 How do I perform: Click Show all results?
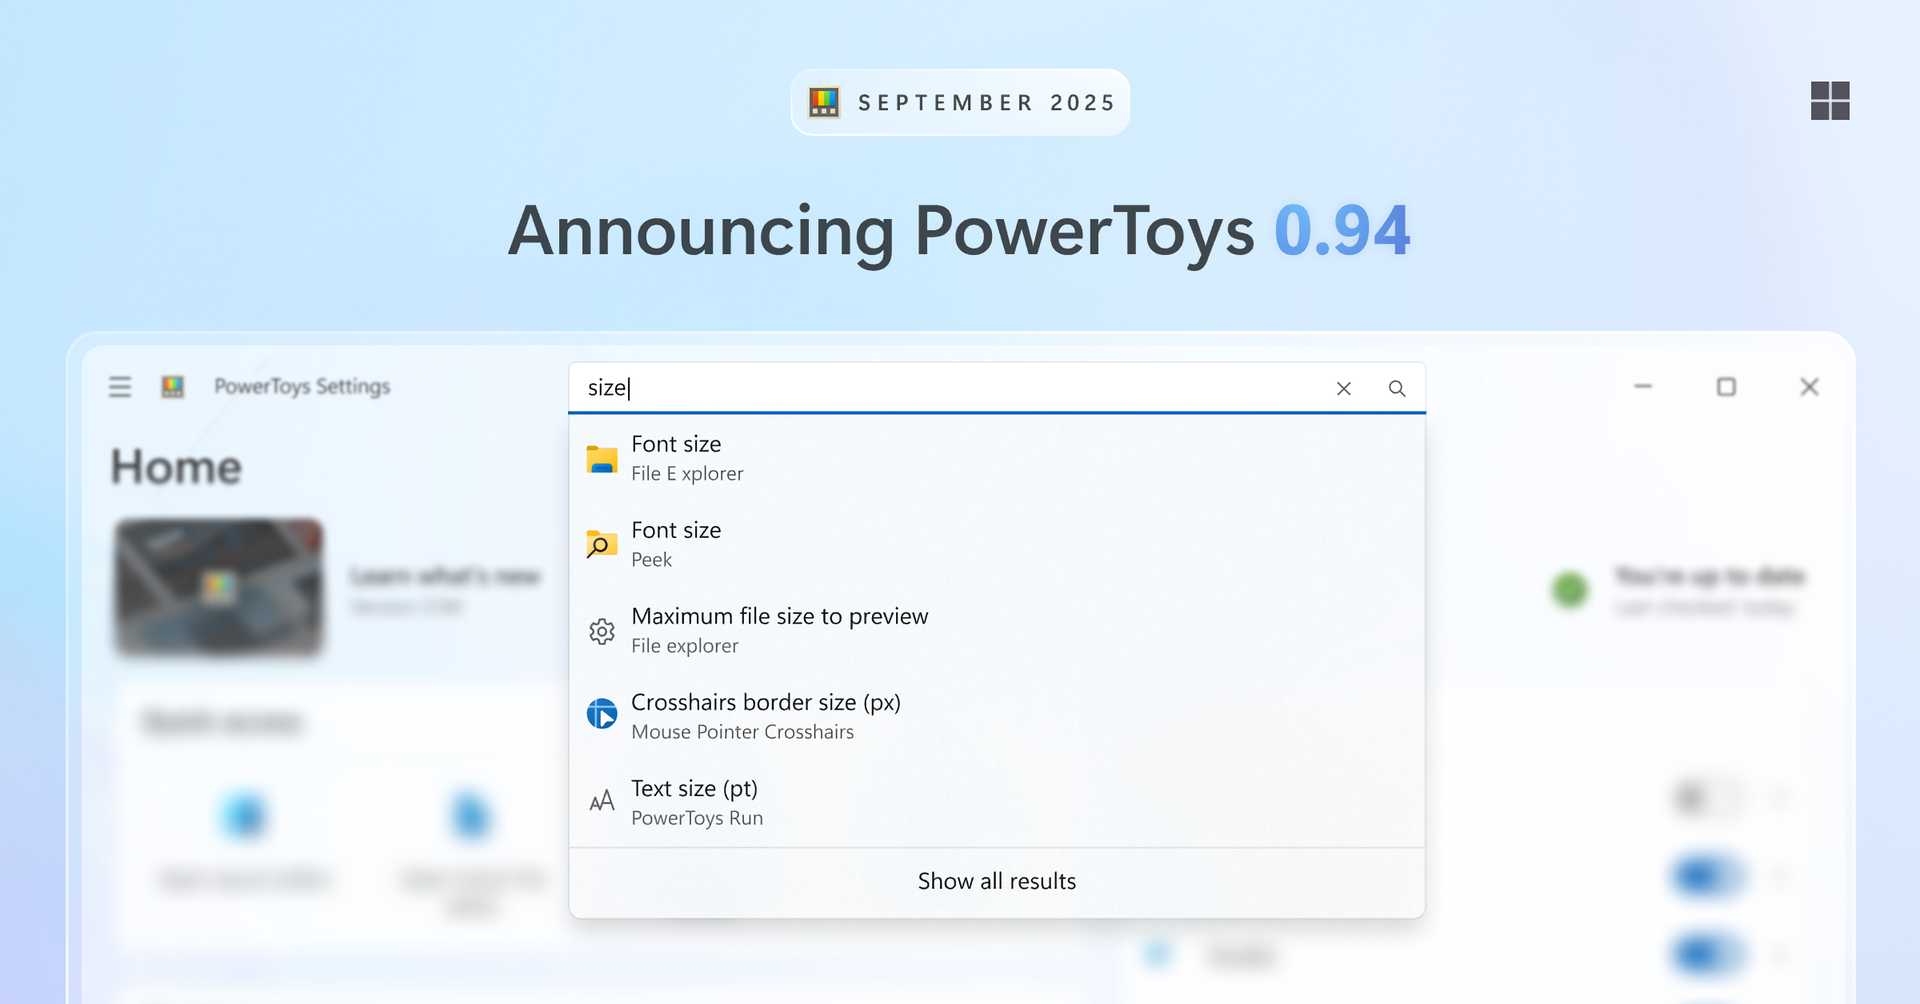click(996, 881)
